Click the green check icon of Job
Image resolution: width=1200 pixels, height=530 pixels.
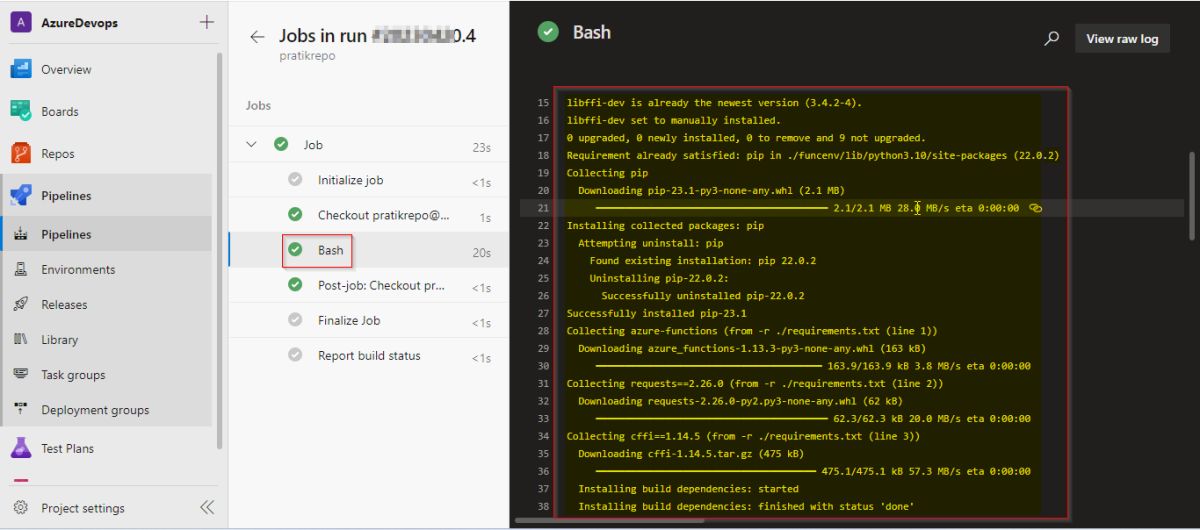(281, 145)
